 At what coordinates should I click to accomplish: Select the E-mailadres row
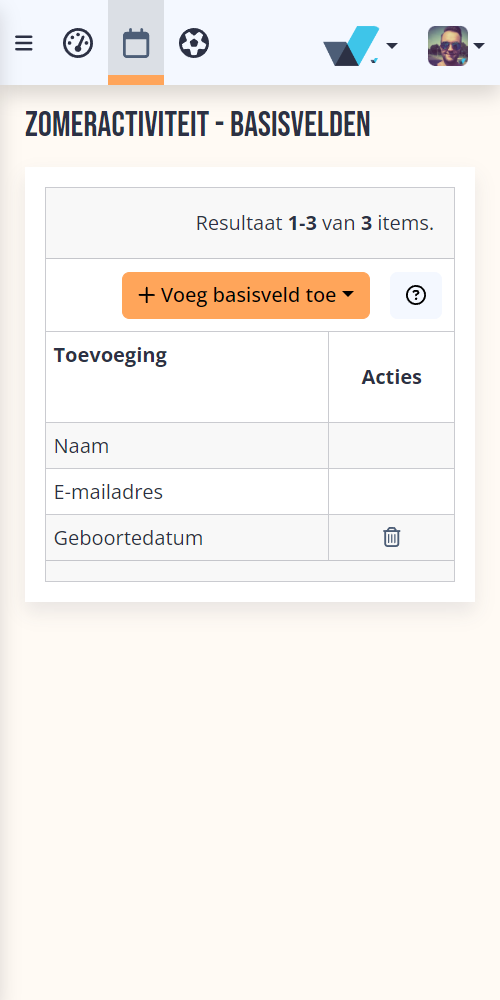pos(250,492)
